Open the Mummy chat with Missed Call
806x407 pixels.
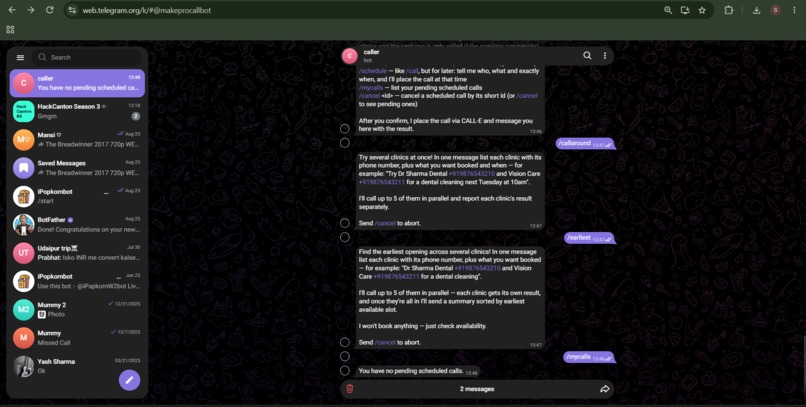click(77, 338)
